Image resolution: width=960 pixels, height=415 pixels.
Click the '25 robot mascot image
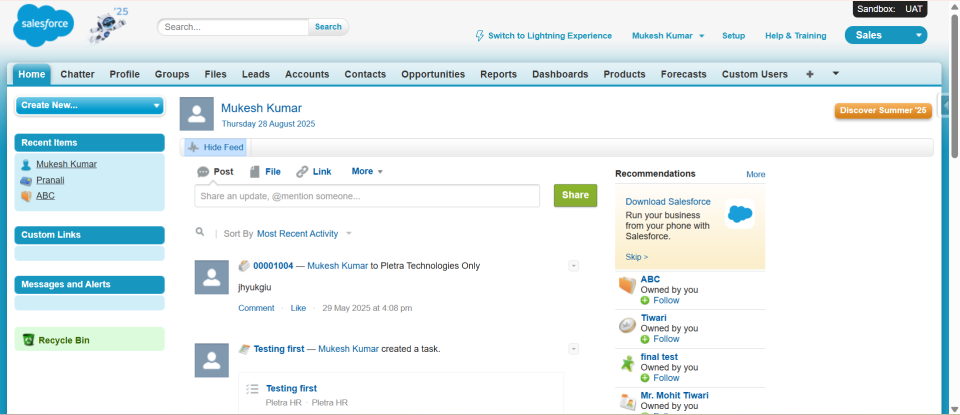108,25
